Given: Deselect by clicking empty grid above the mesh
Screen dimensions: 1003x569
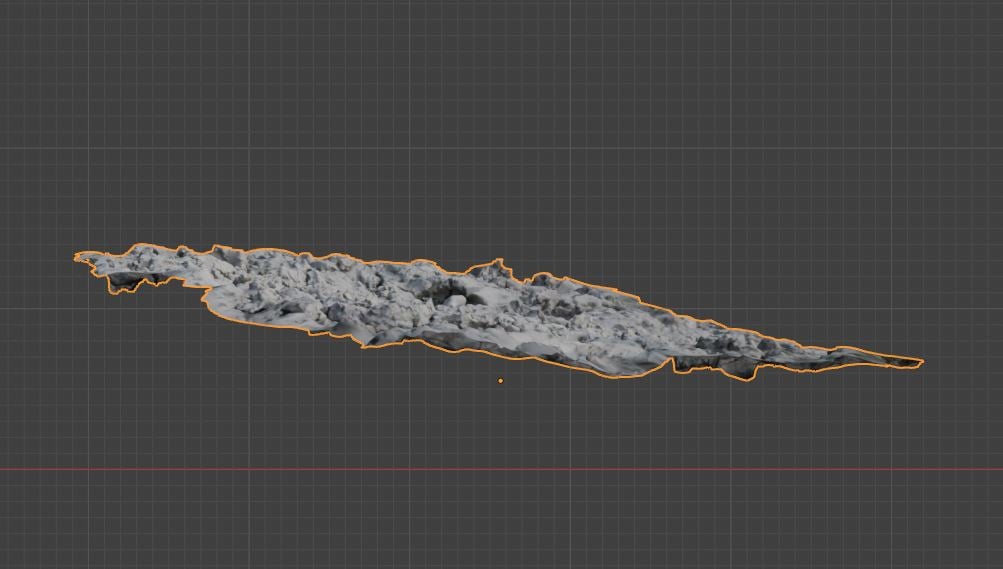Looking at the screenshot, I should pyautogui.click(x=500, y=120).
